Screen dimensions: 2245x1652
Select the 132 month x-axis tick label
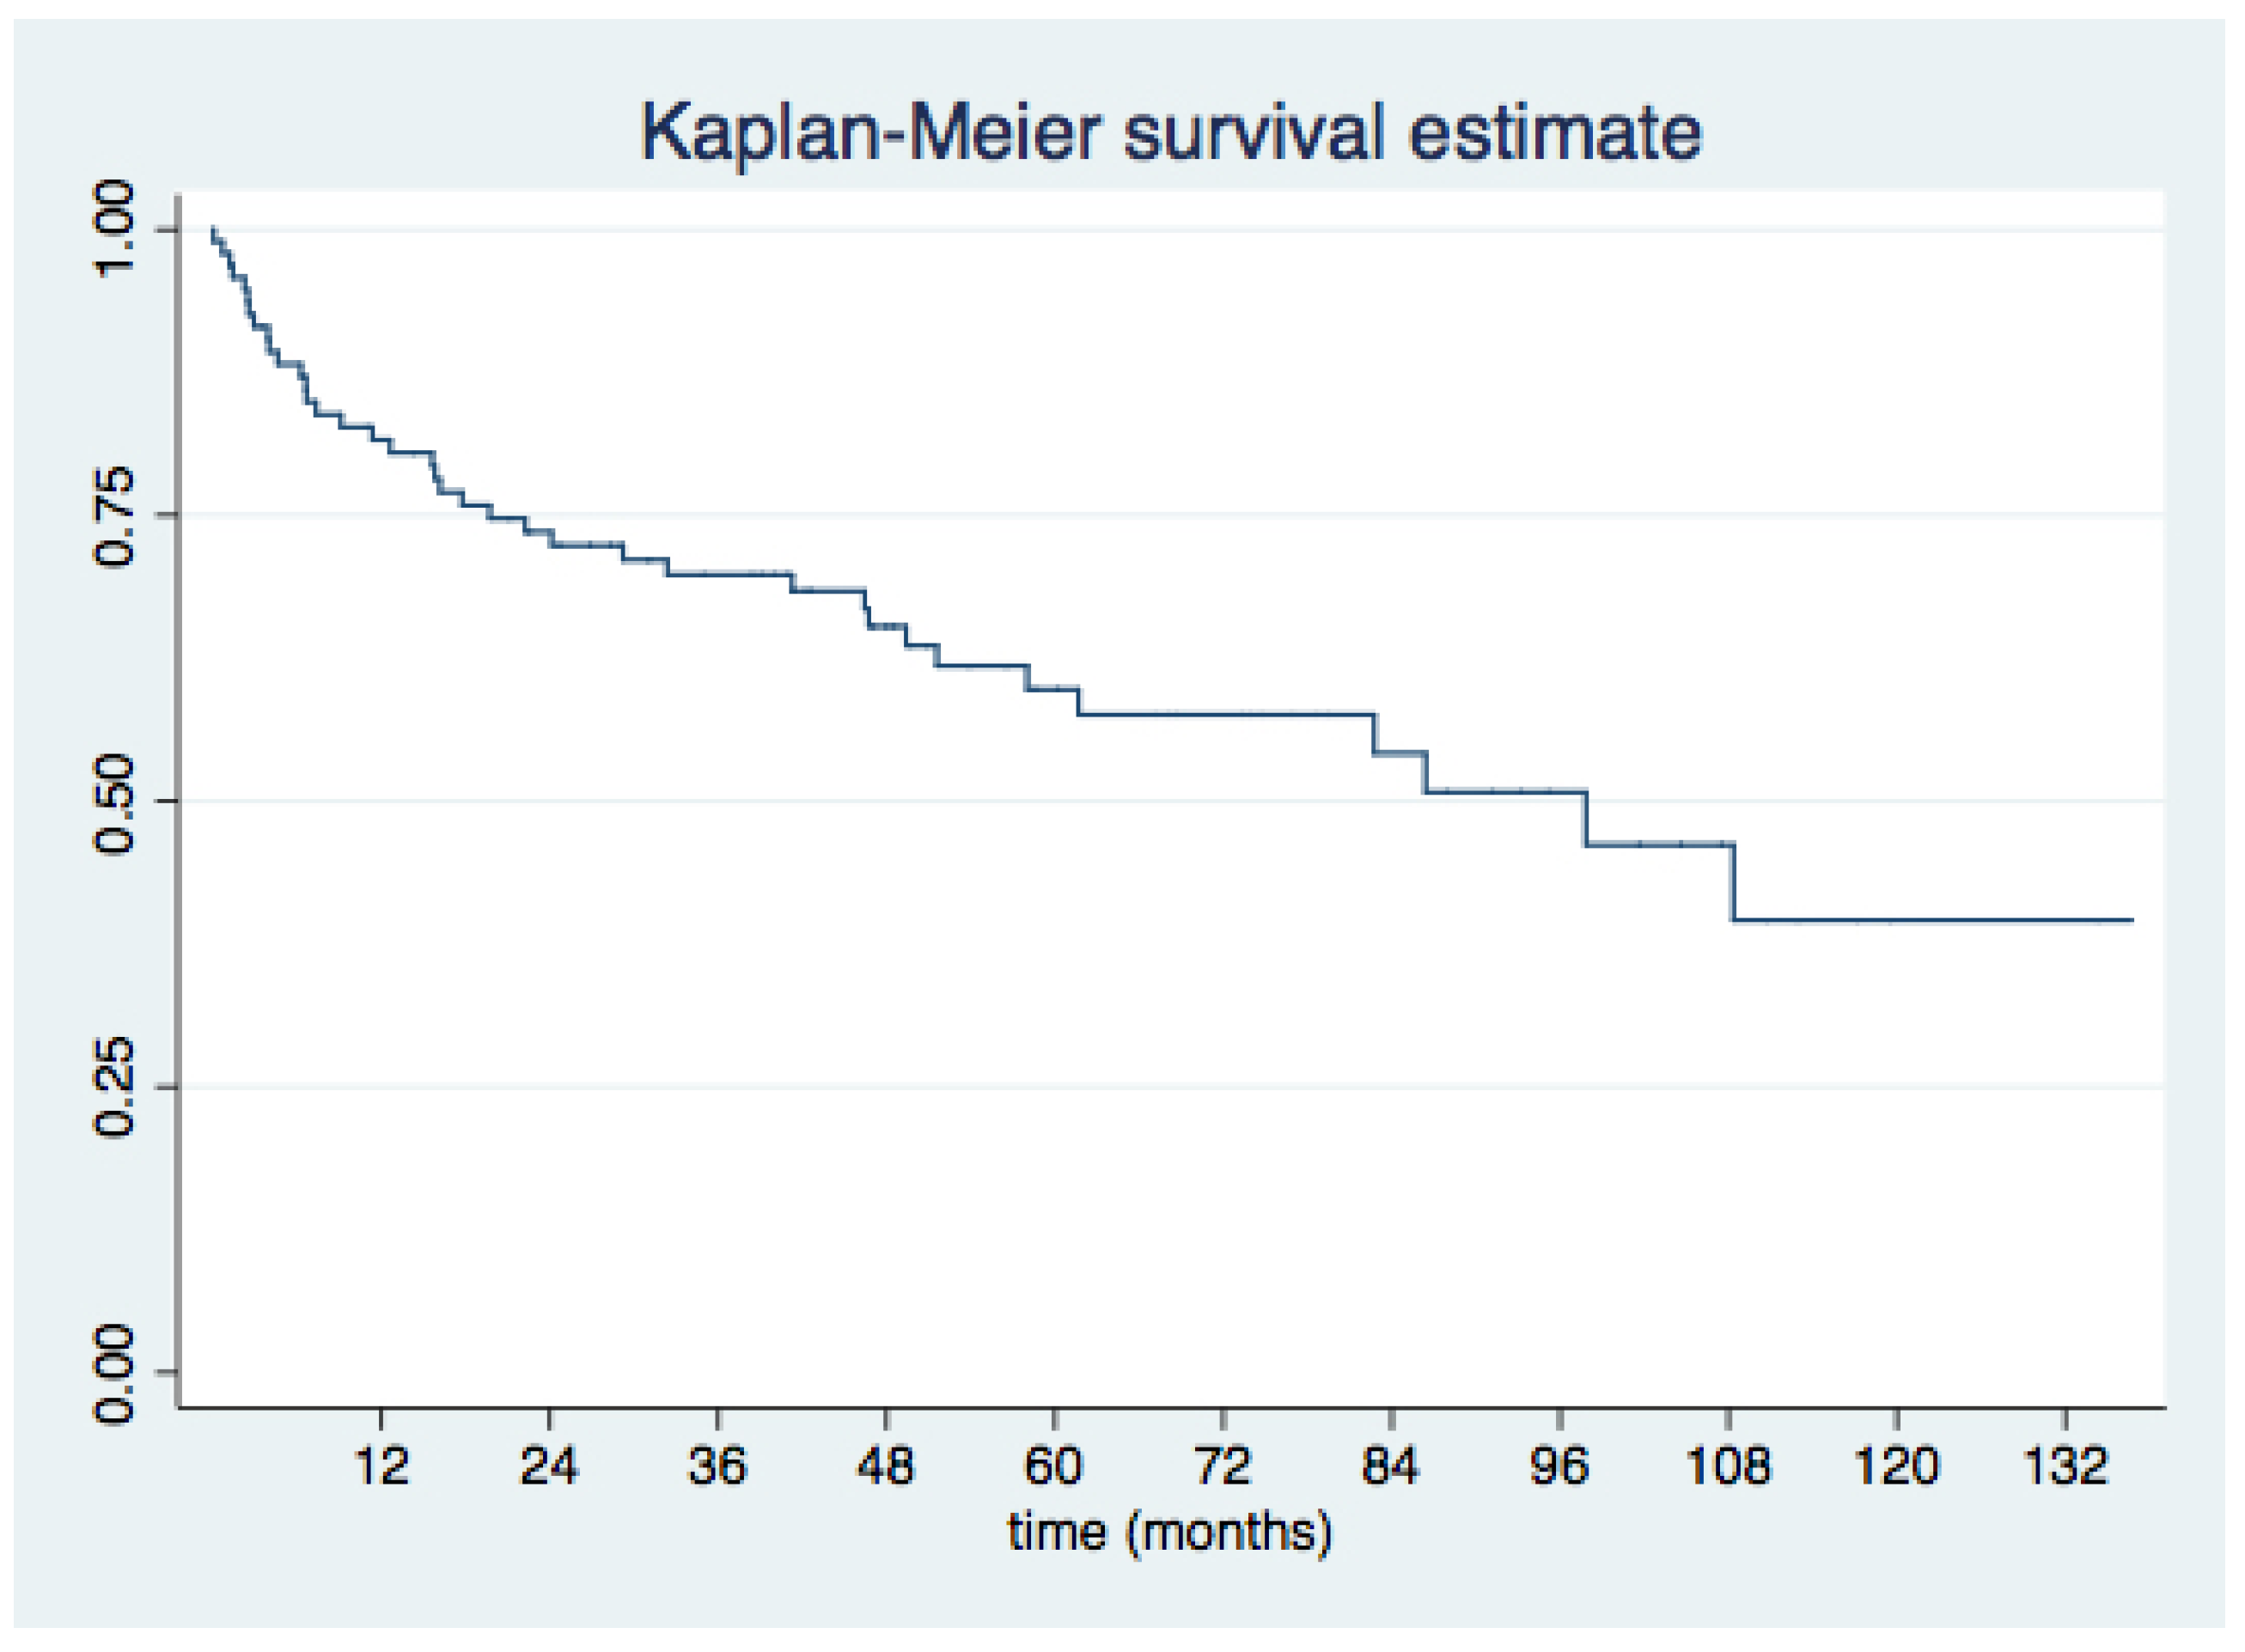pyautogui.click(x=2065, y=1466)
